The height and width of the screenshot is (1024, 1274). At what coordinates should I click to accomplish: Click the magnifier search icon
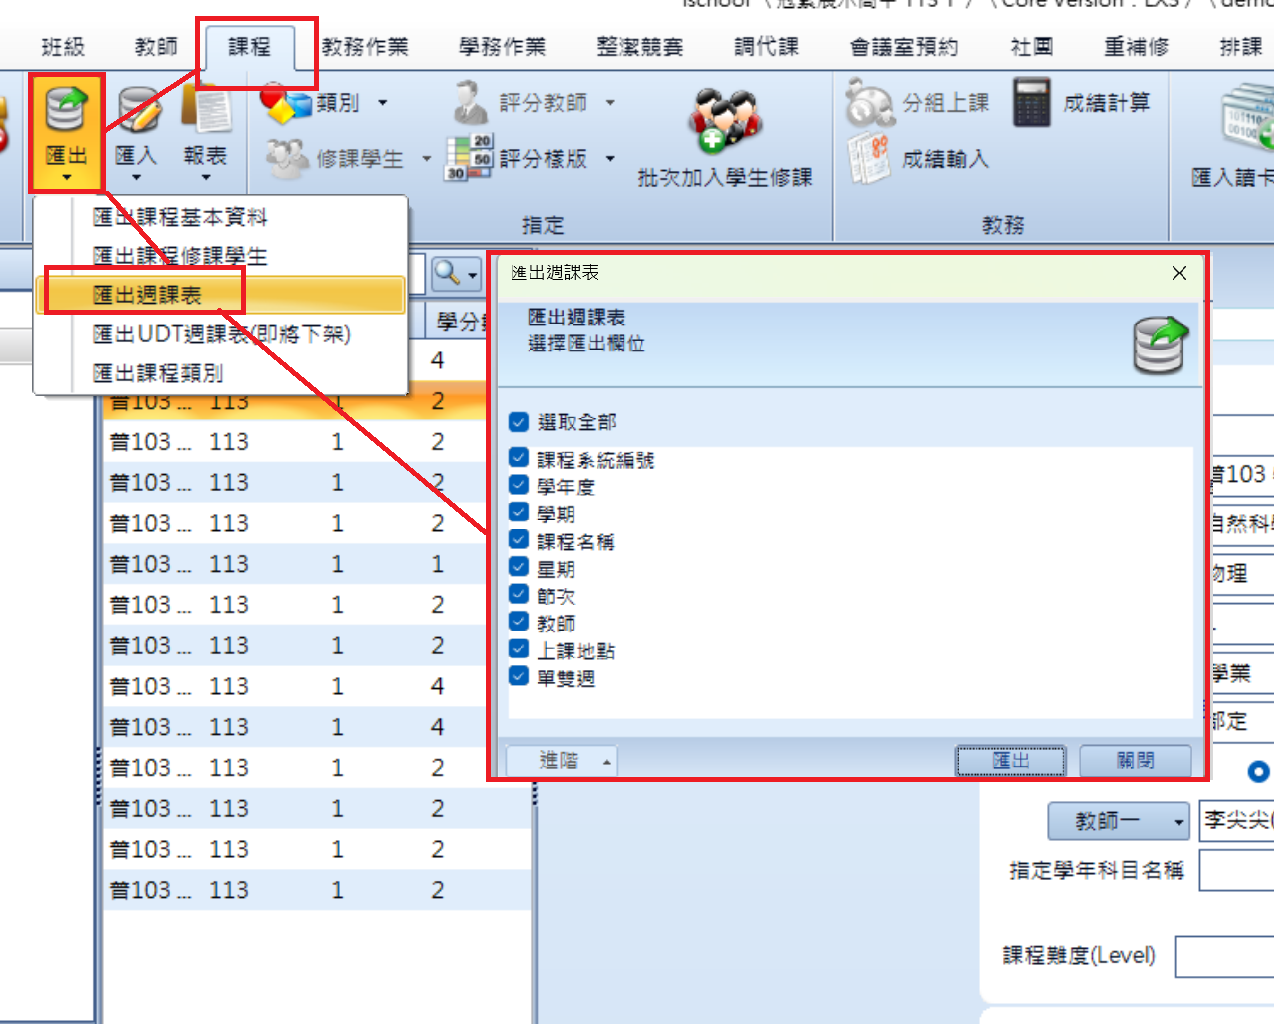click(448, 273)
